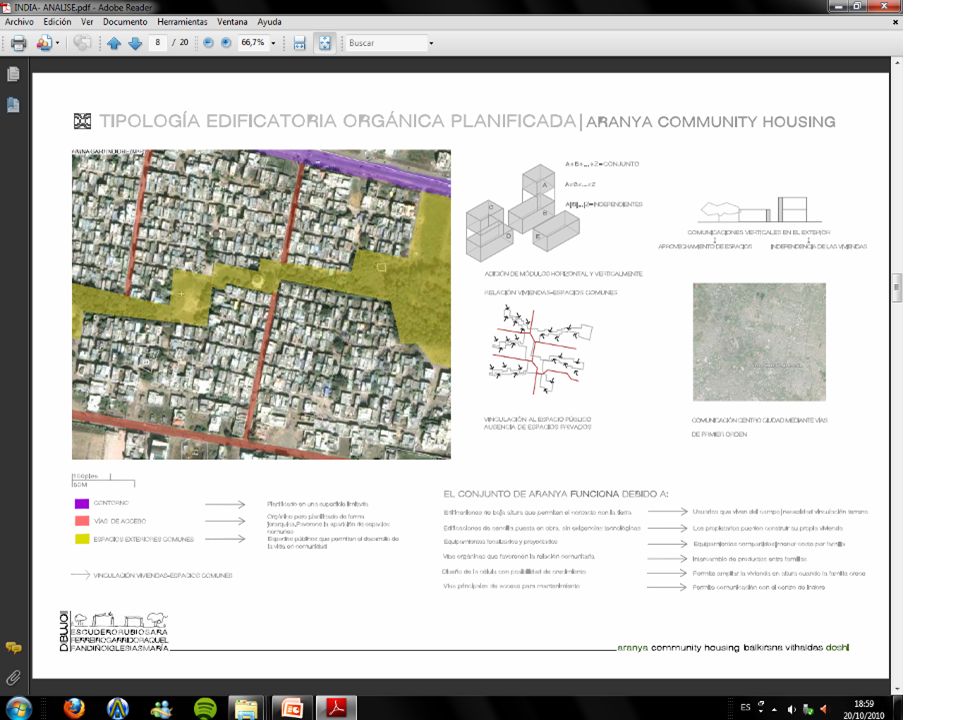Open the Comments panel speech-bubble icon

coord(13,647)
